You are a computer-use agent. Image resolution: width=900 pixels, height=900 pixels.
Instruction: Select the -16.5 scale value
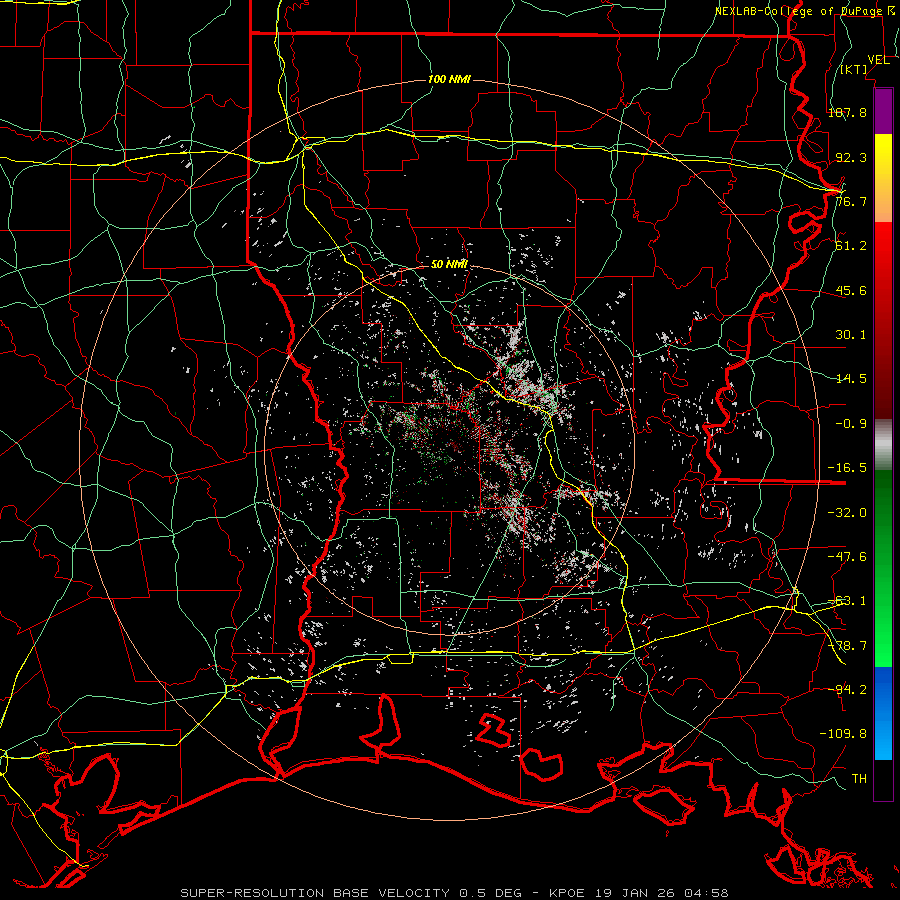pos(847,468)
